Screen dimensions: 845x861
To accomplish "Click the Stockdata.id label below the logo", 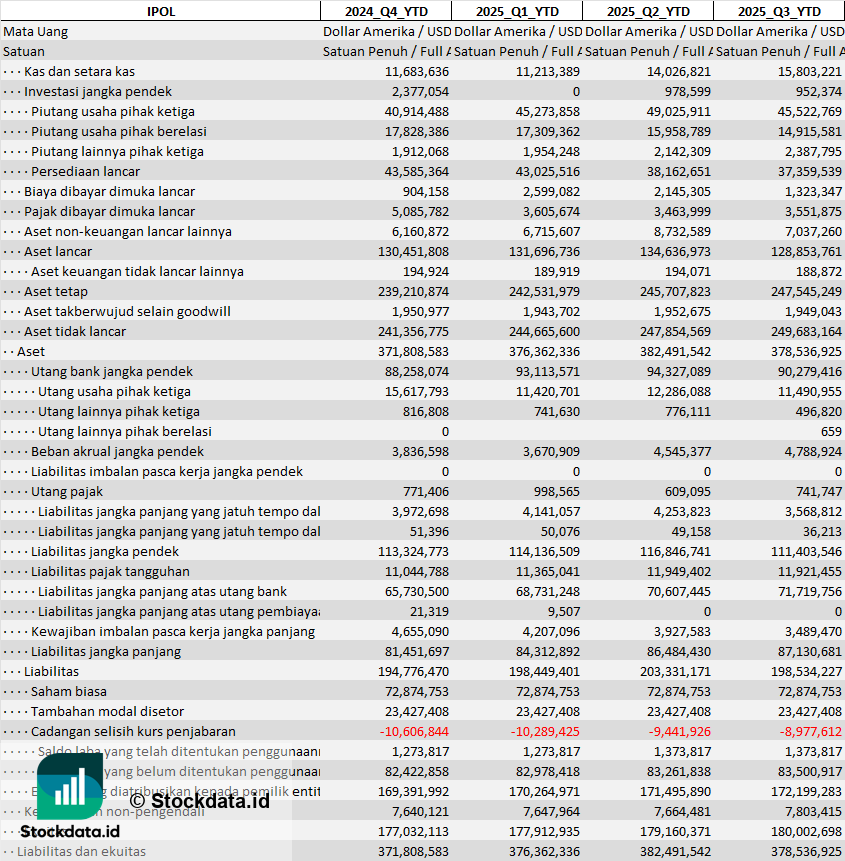I will coord(76,832).
